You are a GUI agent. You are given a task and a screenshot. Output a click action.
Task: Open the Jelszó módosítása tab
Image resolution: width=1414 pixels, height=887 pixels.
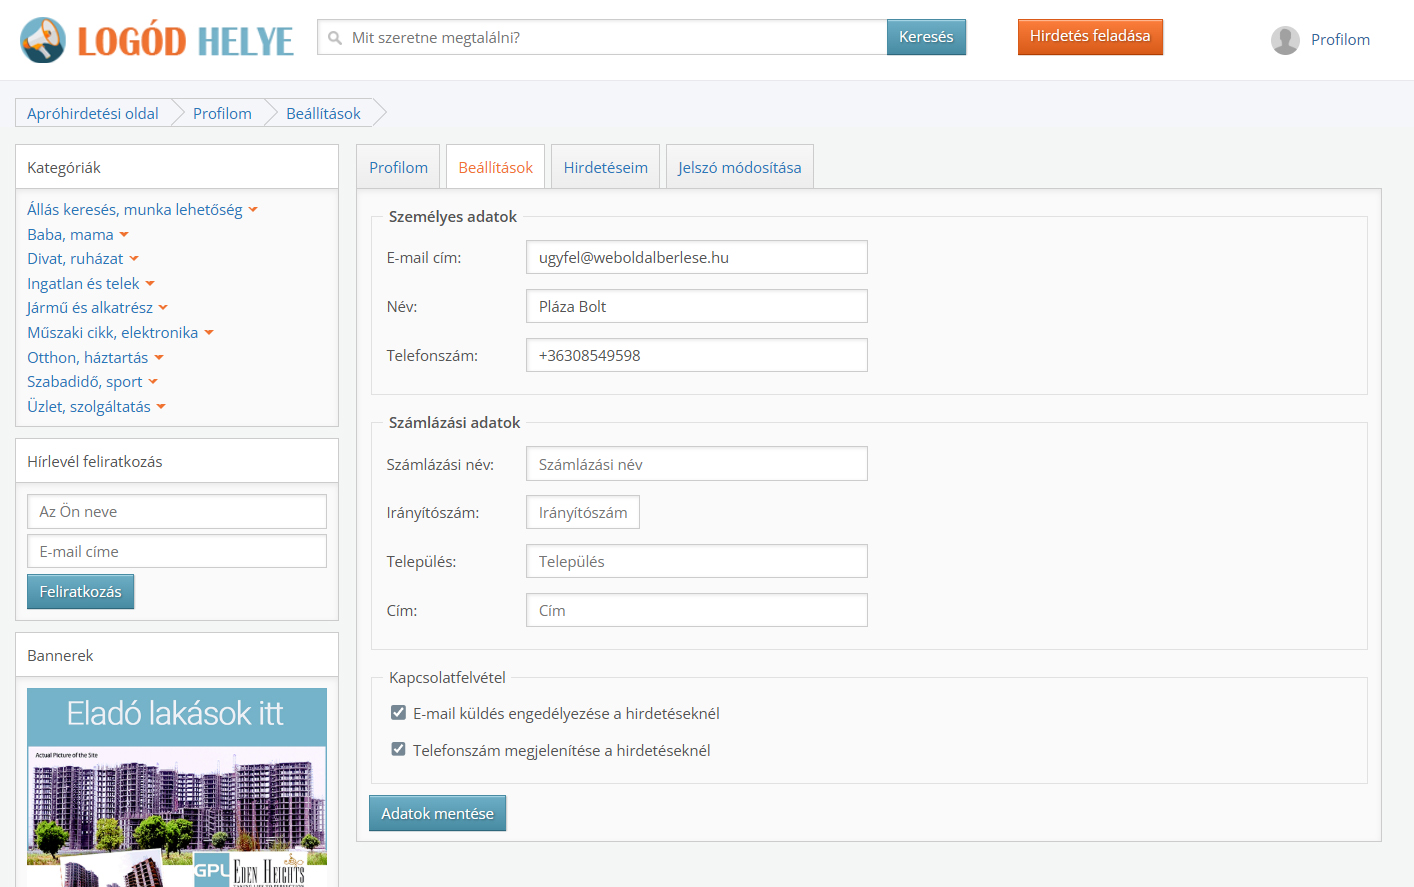[739, 167]
